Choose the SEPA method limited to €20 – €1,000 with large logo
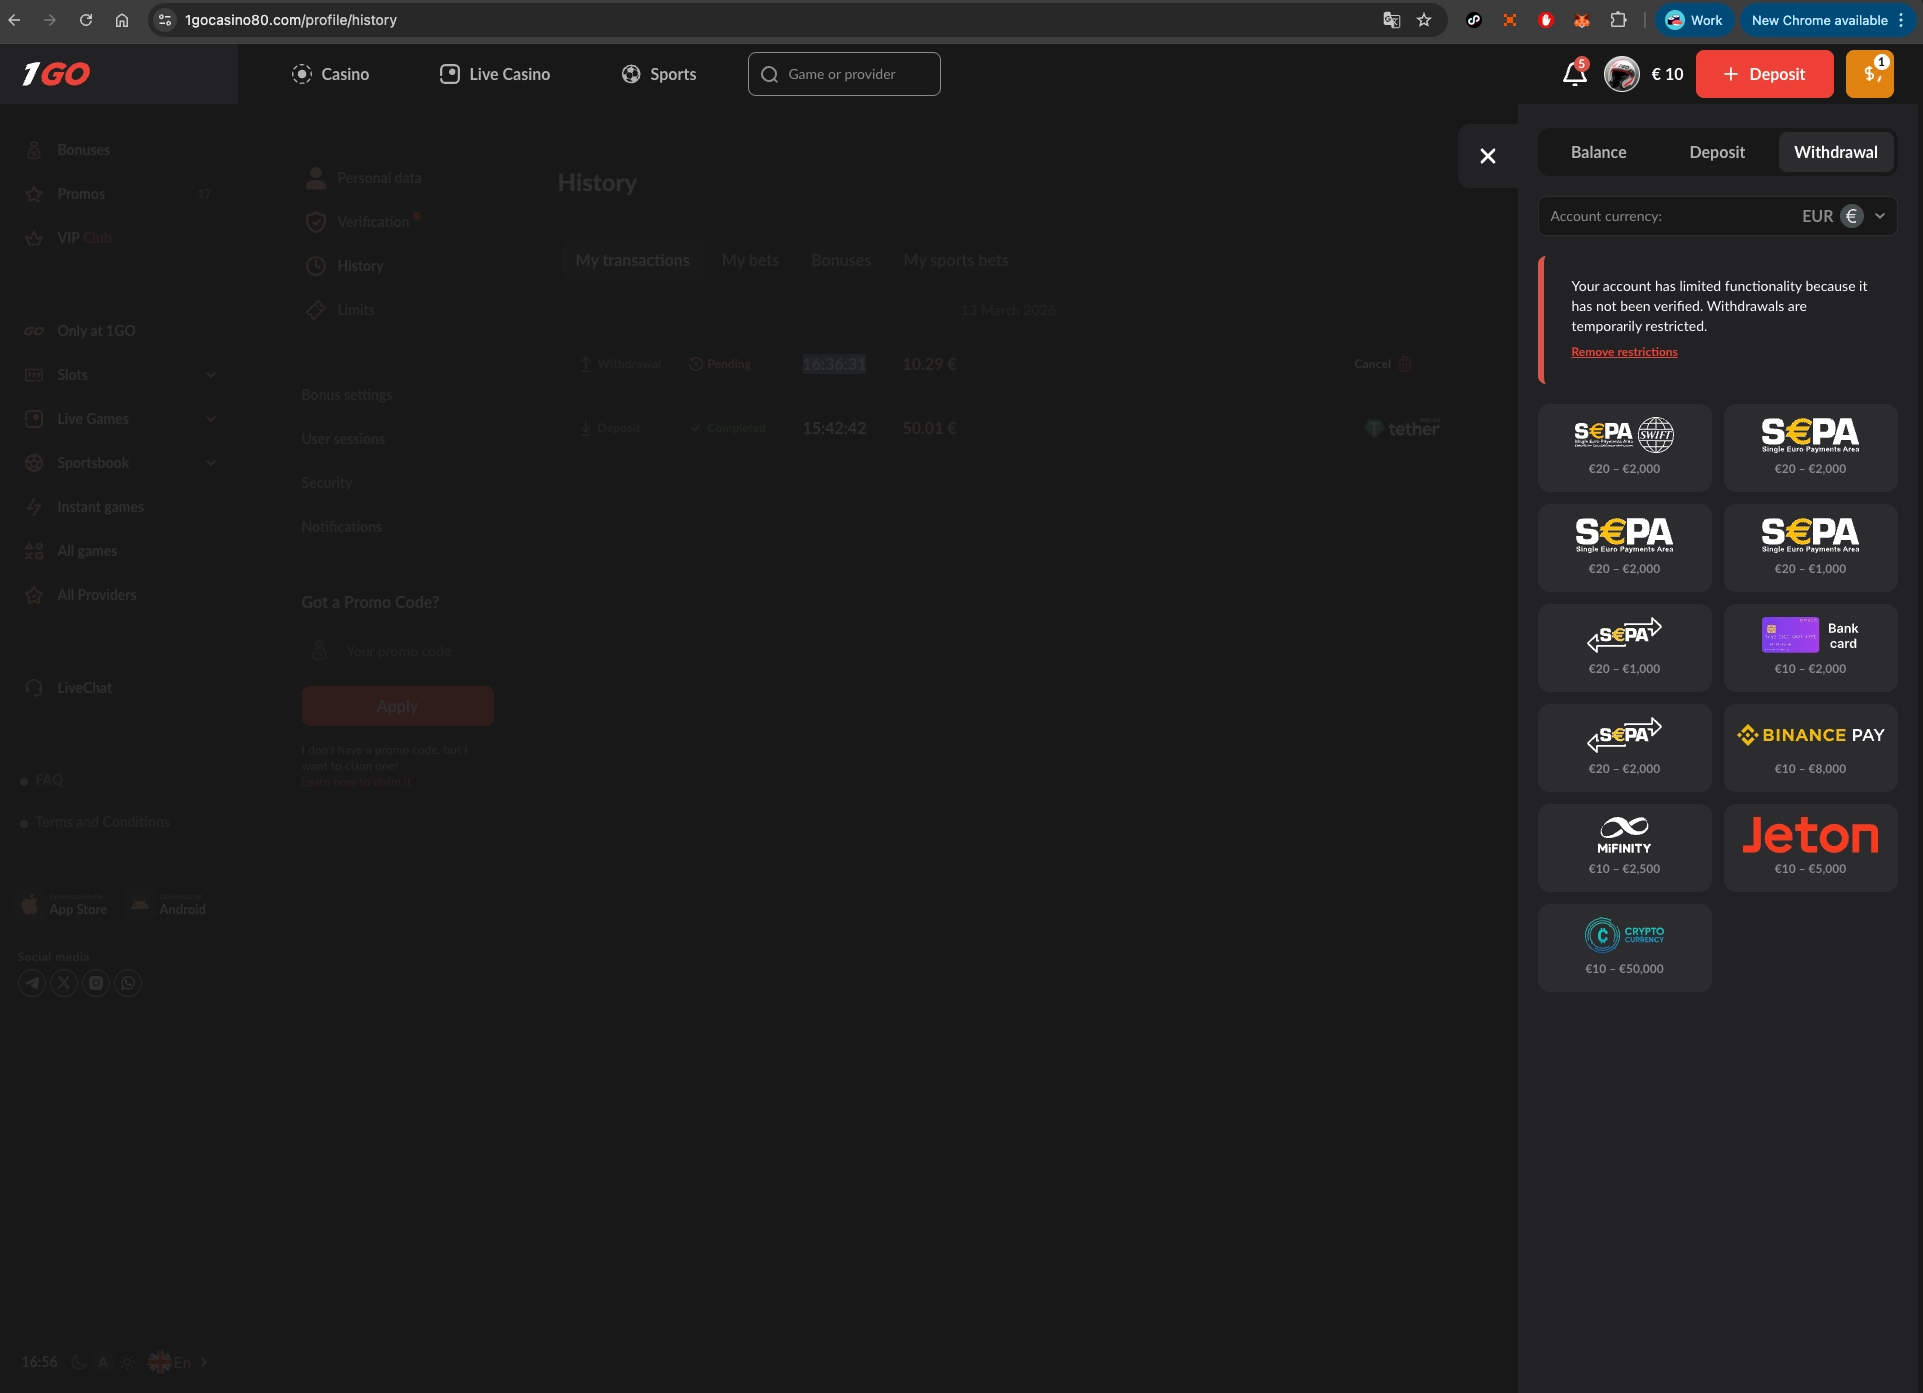 pos(1810,547)
